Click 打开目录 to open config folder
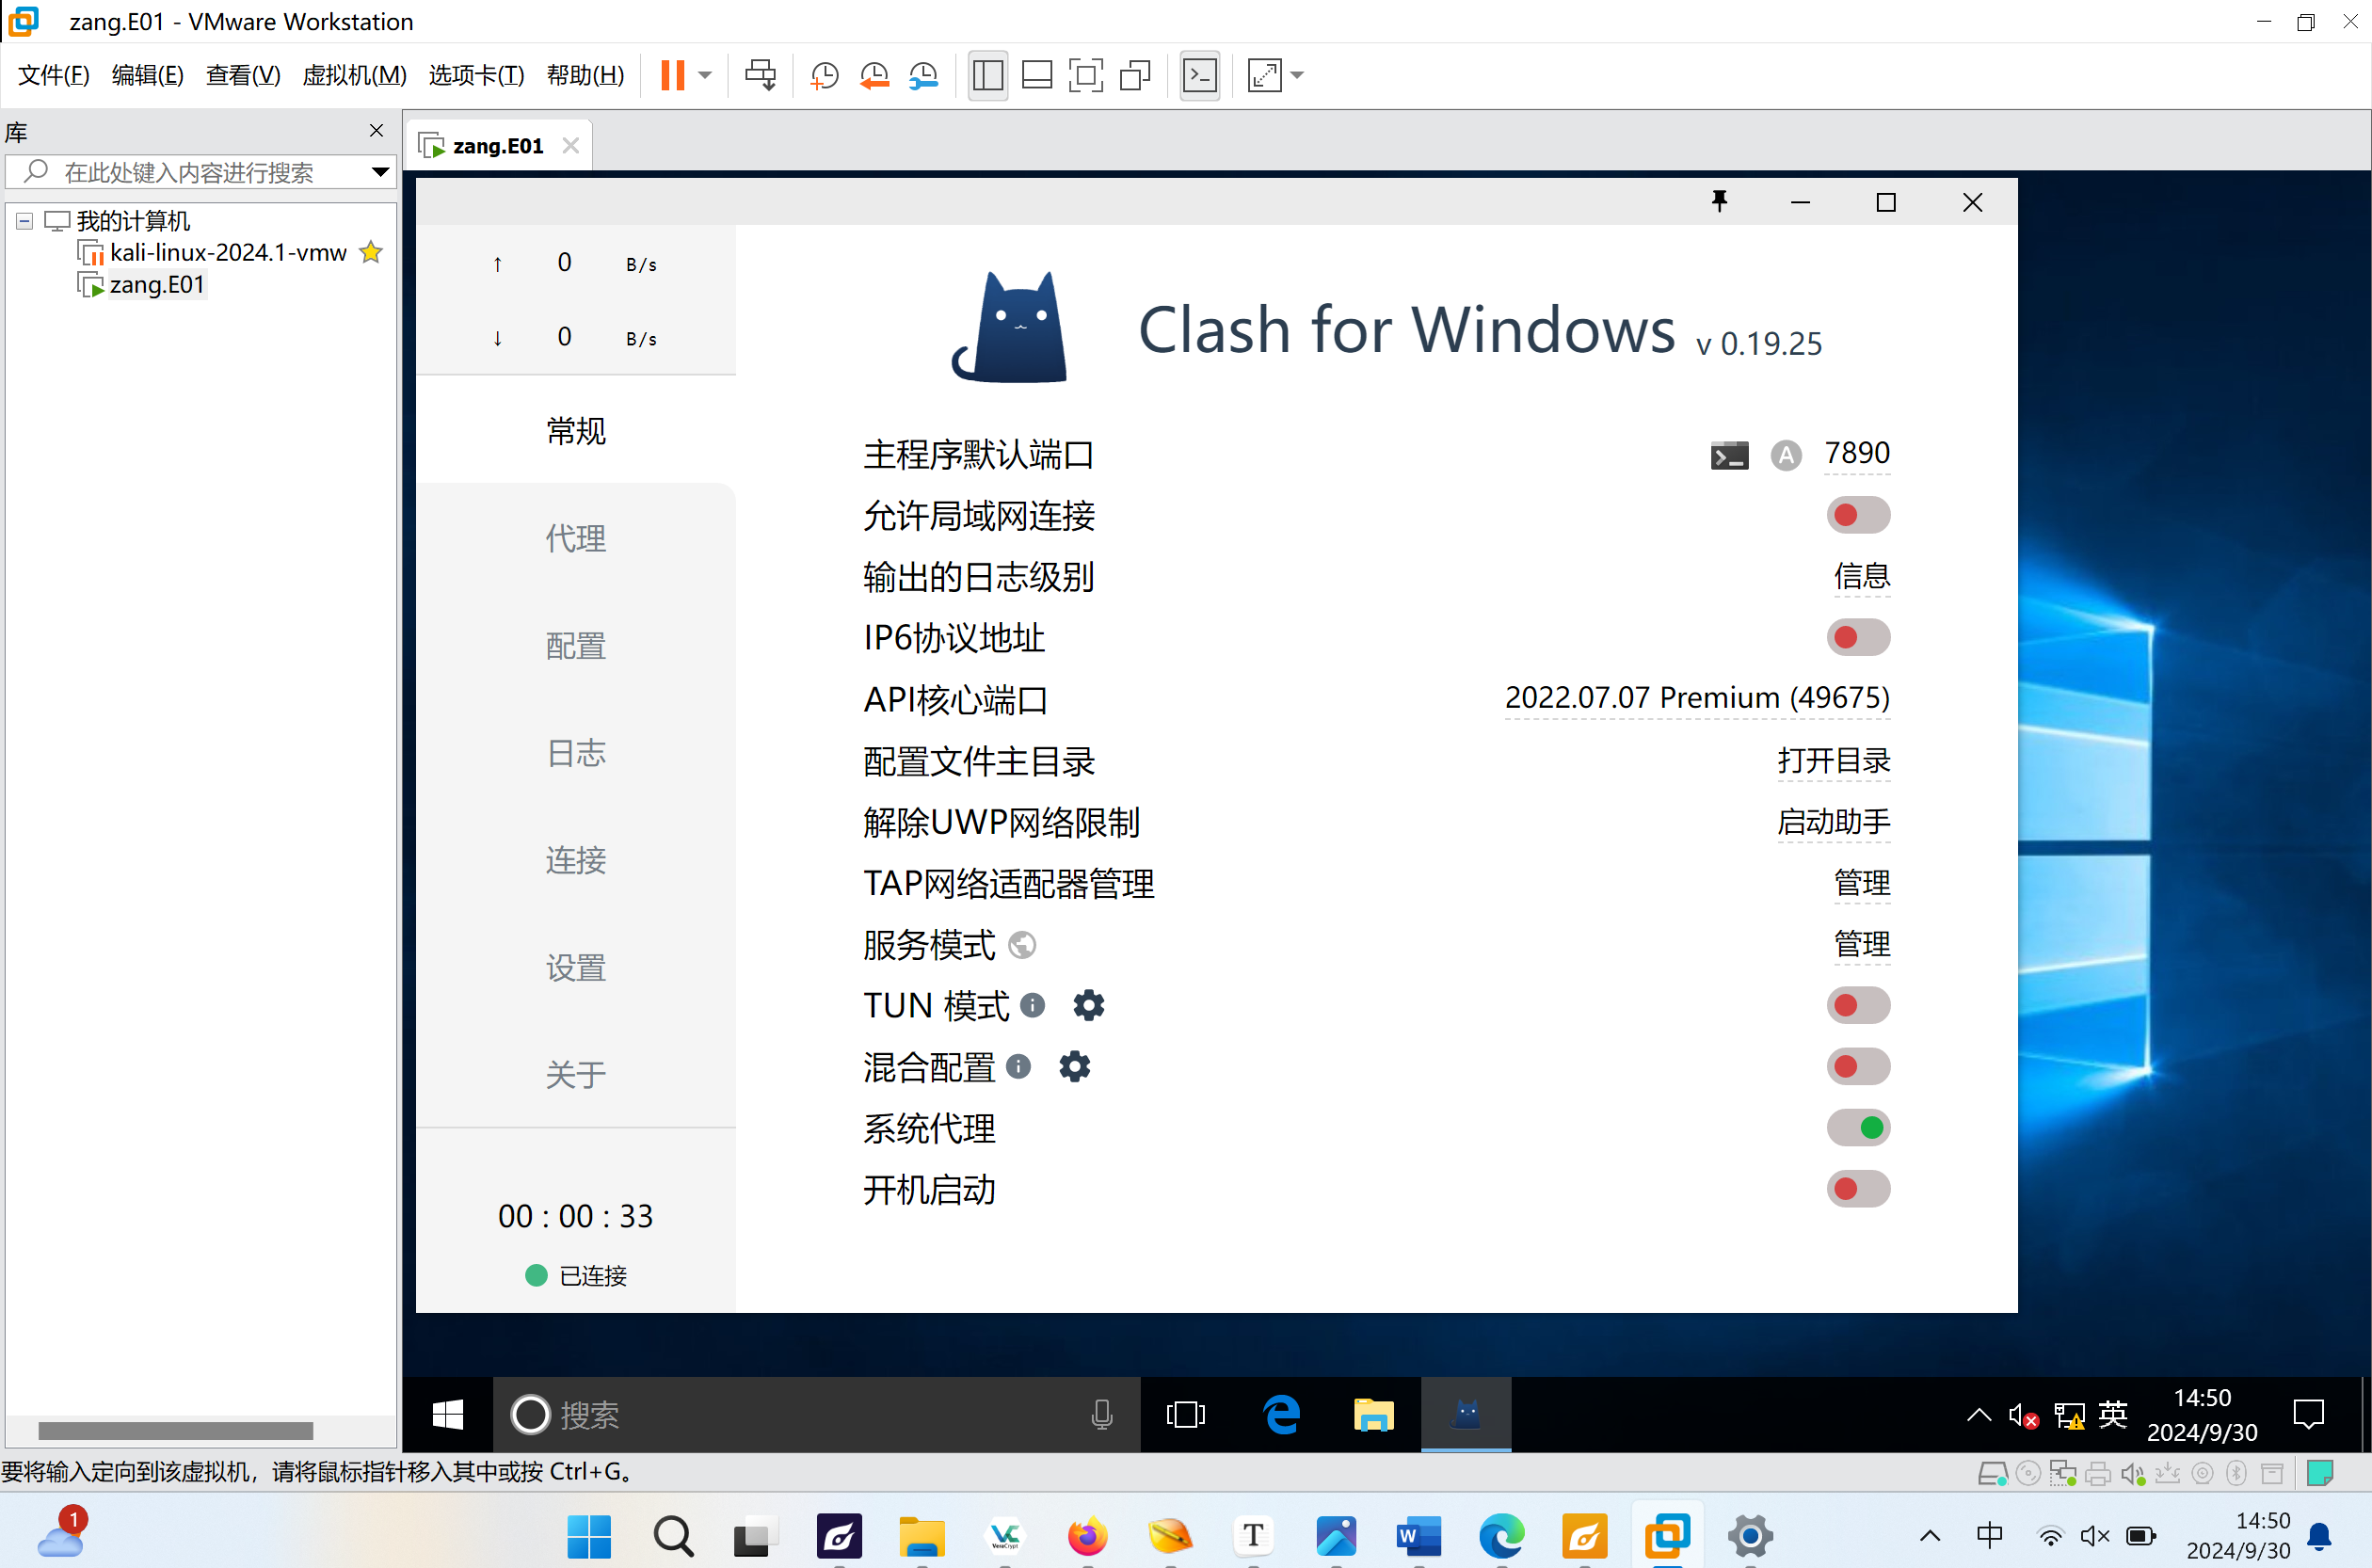Image resolution: width=2372 pixels, height=1568 pixels. click(x=1834, y=761)
